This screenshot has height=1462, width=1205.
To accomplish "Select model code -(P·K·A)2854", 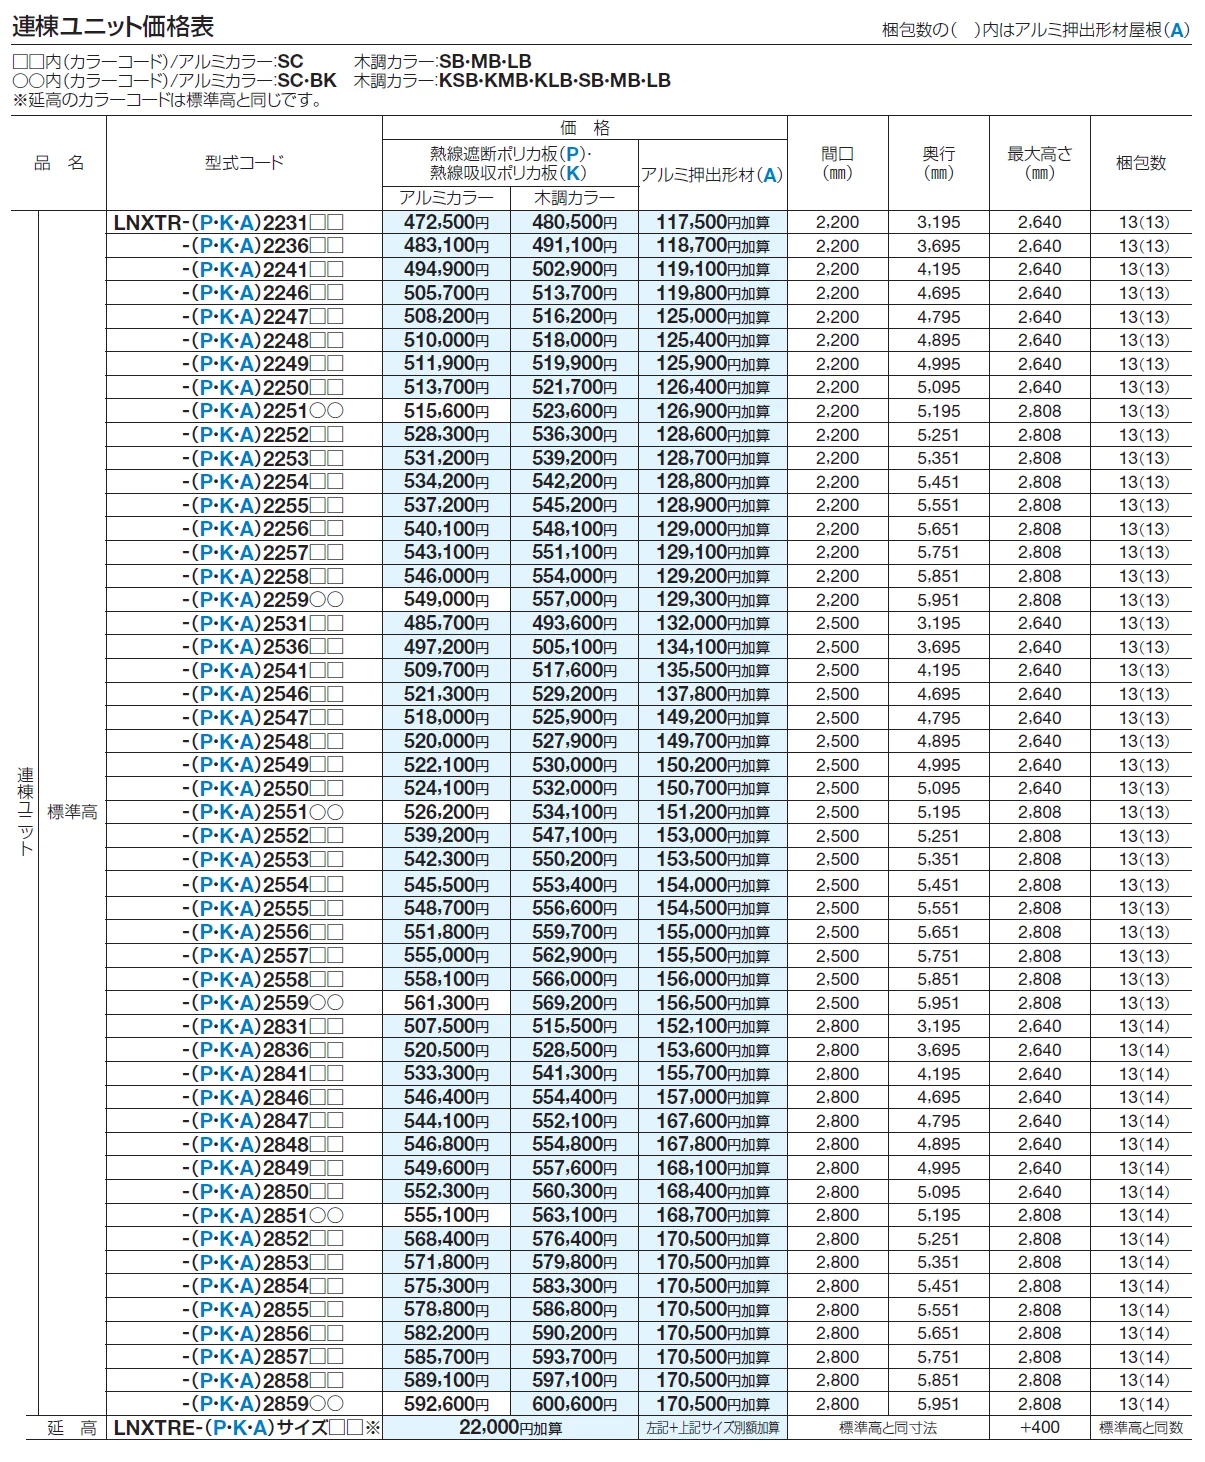I will [263, 1286].
